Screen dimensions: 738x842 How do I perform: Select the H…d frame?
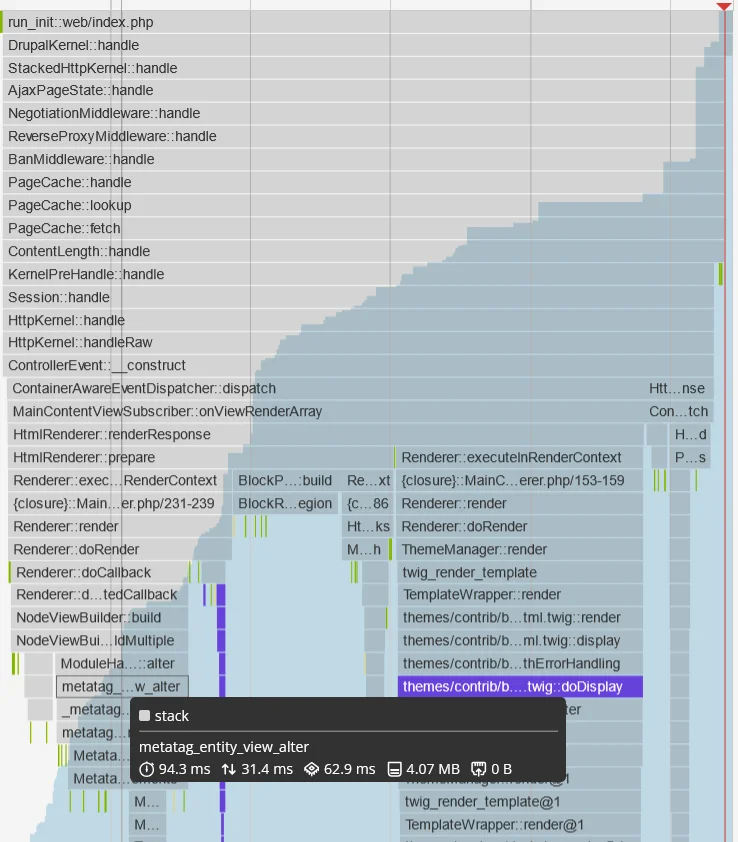690,434
